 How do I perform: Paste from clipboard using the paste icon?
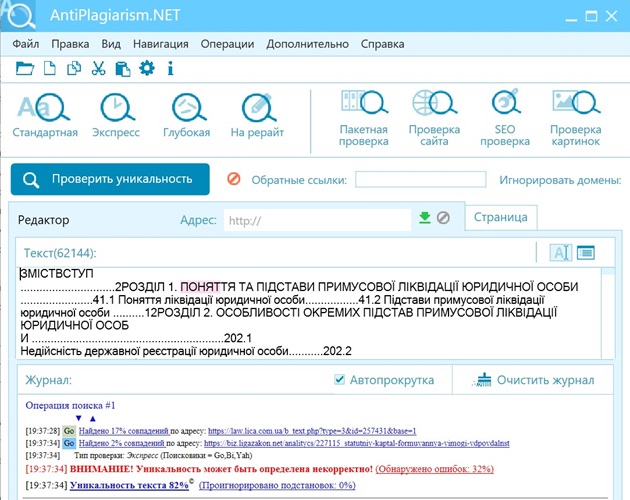(x=123, y=69)
